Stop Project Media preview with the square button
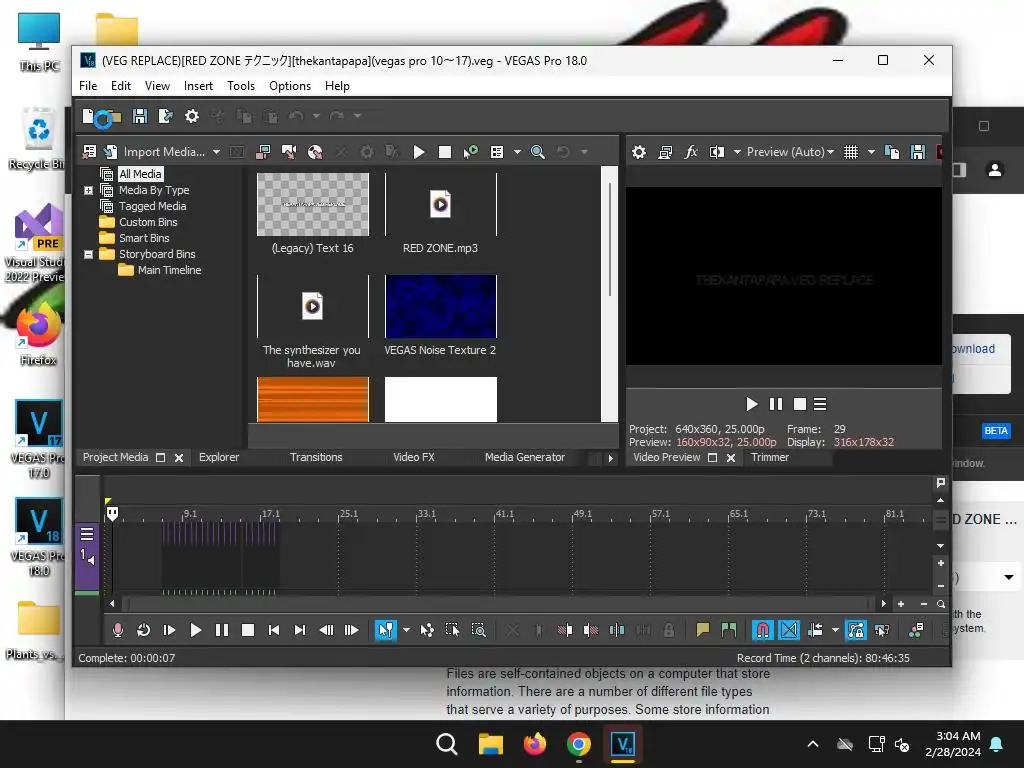This screenshot has width=1024, height=768. click(445, 152)
